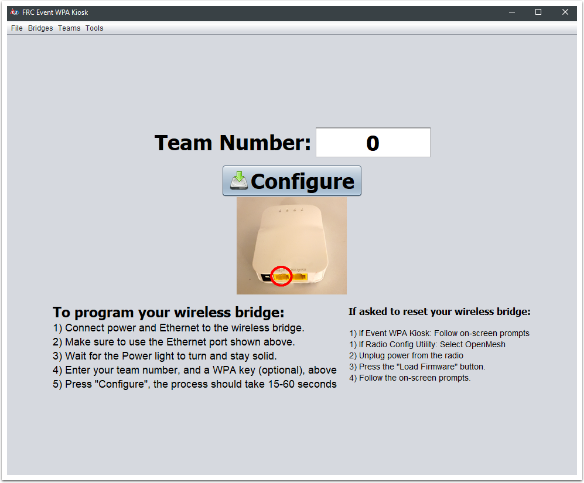This screenshot has height=483, width=584.
Task: Click the FRC app icon in title bar
Action: tap(15, 12)
